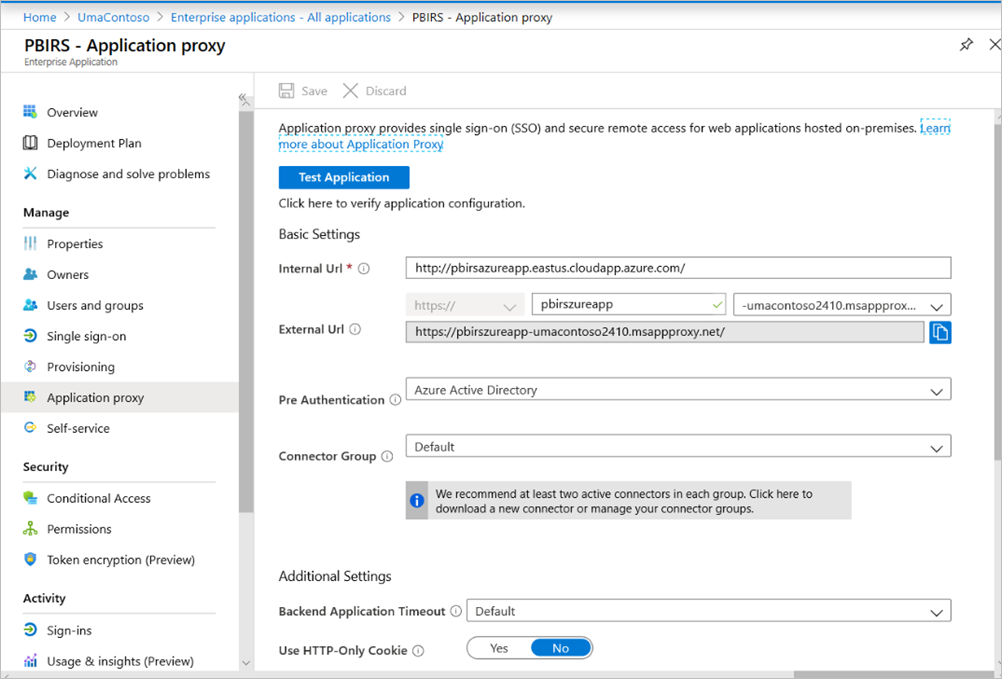Open the Learn more about Application Proxy link

click(x=360, y=143)
